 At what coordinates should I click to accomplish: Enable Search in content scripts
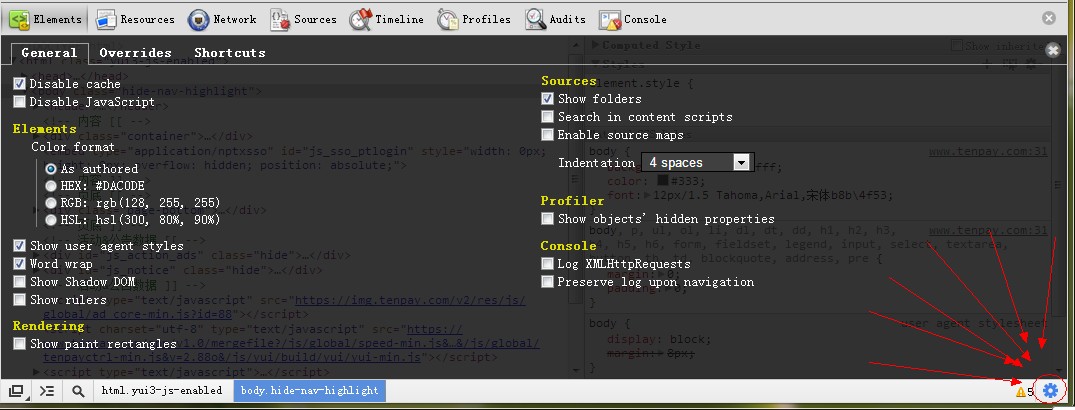click(x=547, y=117)
